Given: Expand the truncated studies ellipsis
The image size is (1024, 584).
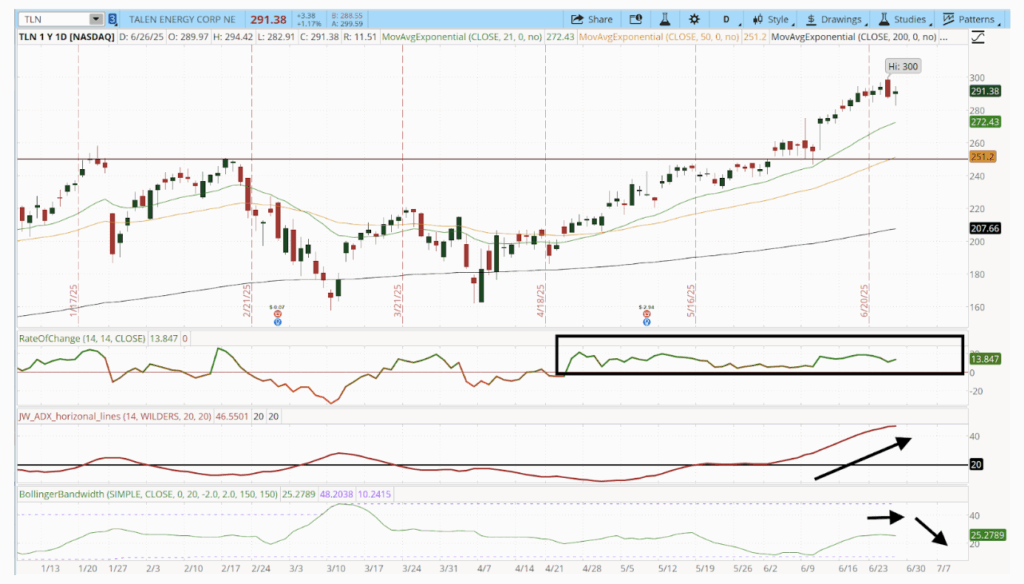Looking at the screenshot, I should pyautogui.click(x=943, y=37).
